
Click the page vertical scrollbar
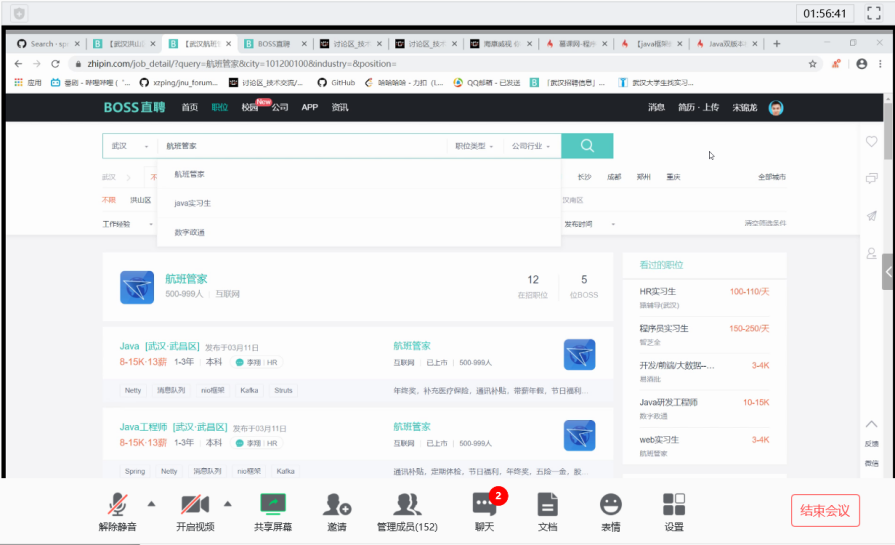coord(888,131)
